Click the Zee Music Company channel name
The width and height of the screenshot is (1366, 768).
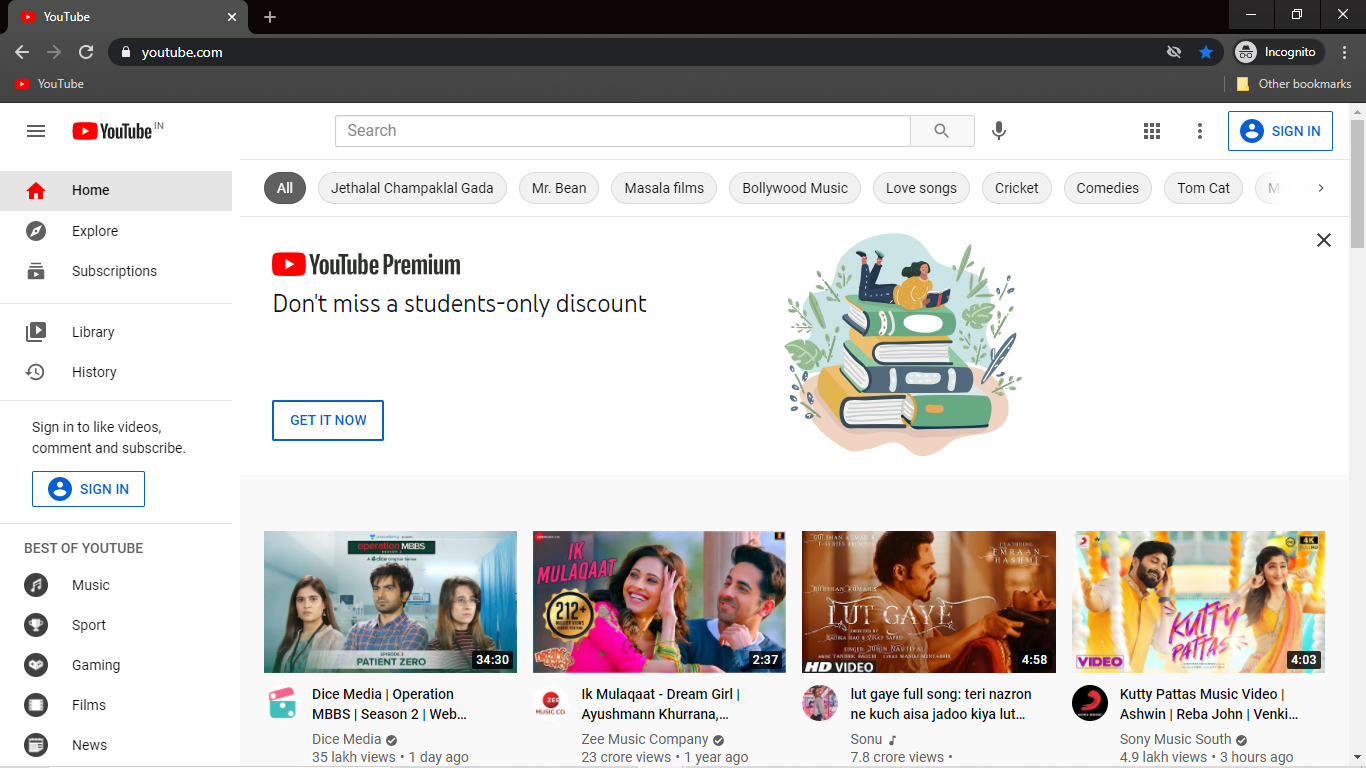click(x=645, y=739)
